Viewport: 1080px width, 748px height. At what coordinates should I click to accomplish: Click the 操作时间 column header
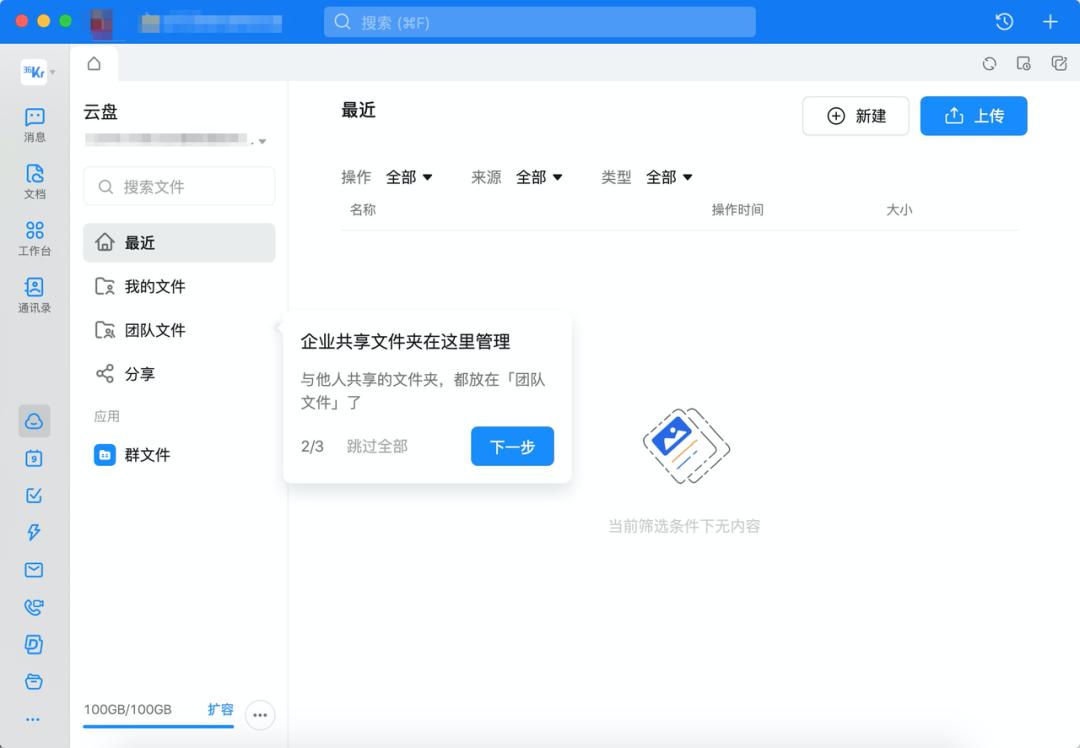[x=737, y=209]
